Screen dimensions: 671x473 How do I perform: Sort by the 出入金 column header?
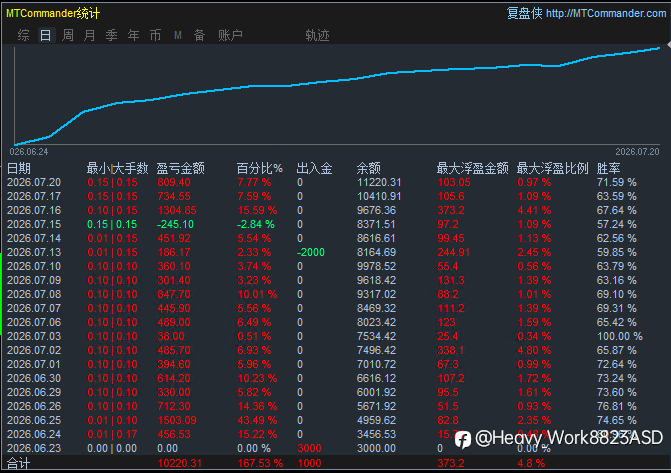(x=315, y=168)
